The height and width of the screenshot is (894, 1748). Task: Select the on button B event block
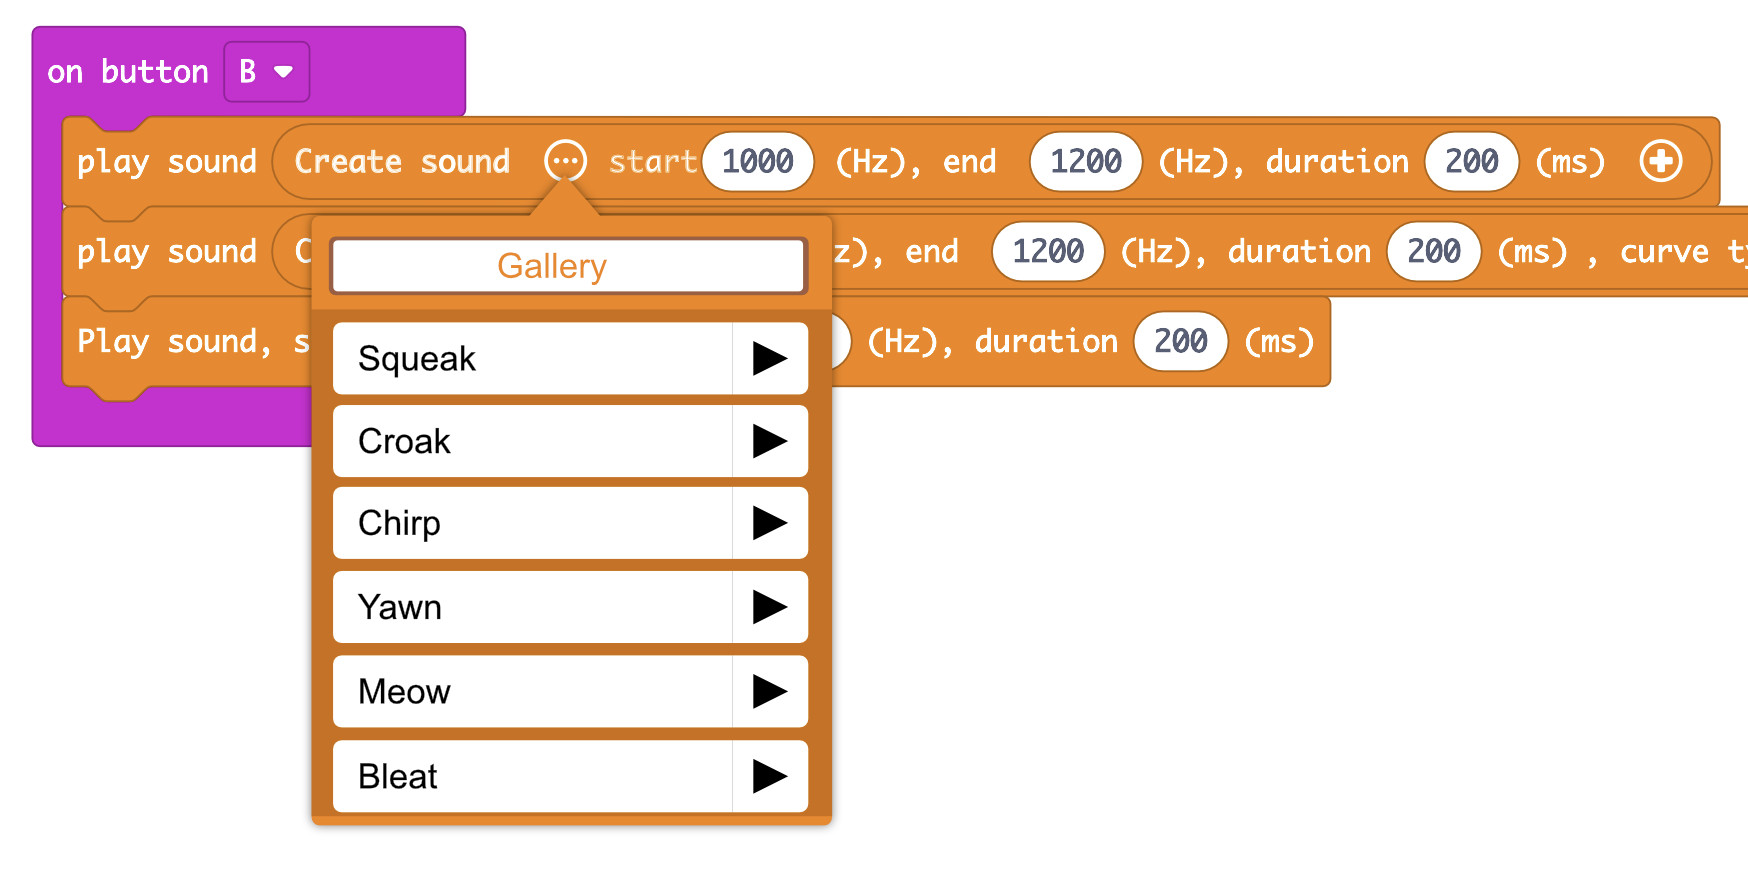tap(128, 71)
